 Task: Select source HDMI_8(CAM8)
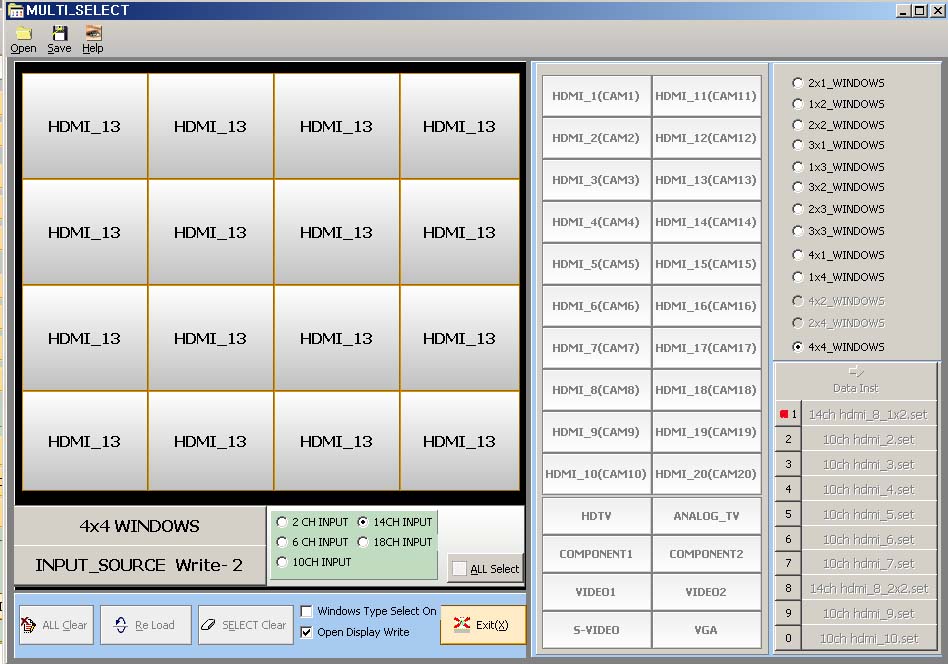(596, 390)
